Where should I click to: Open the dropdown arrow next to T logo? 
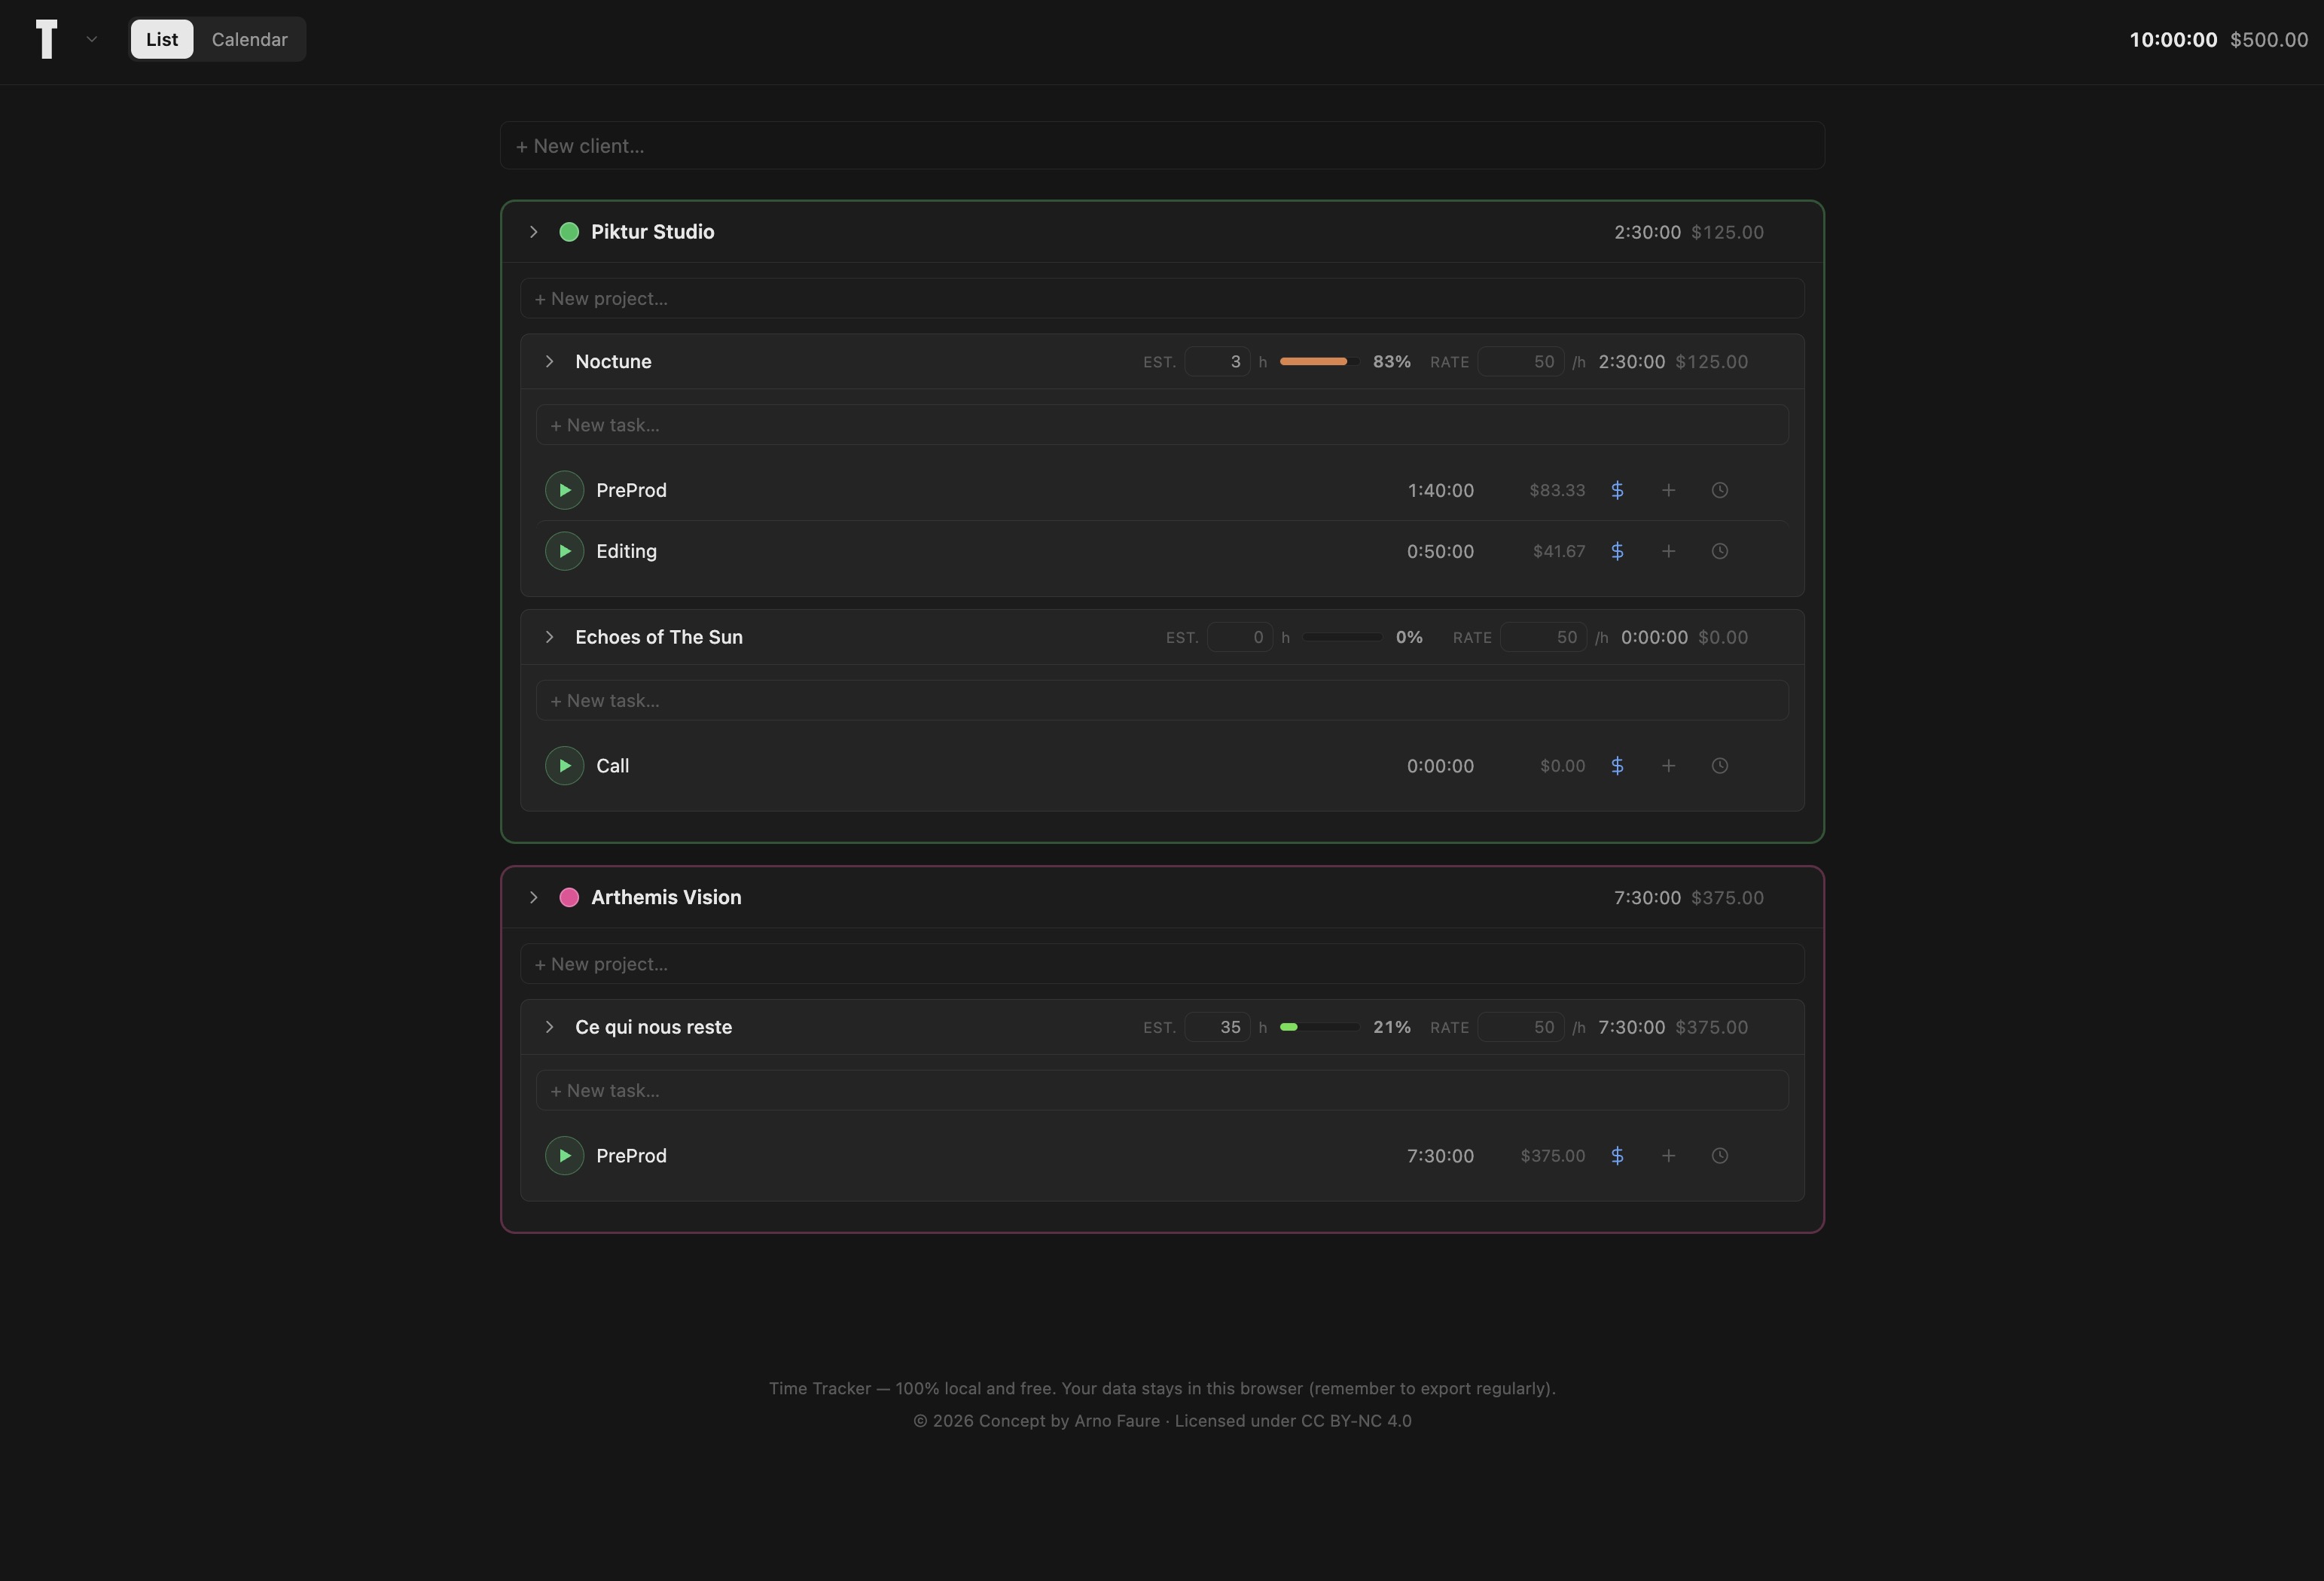(x=91, y=40)
